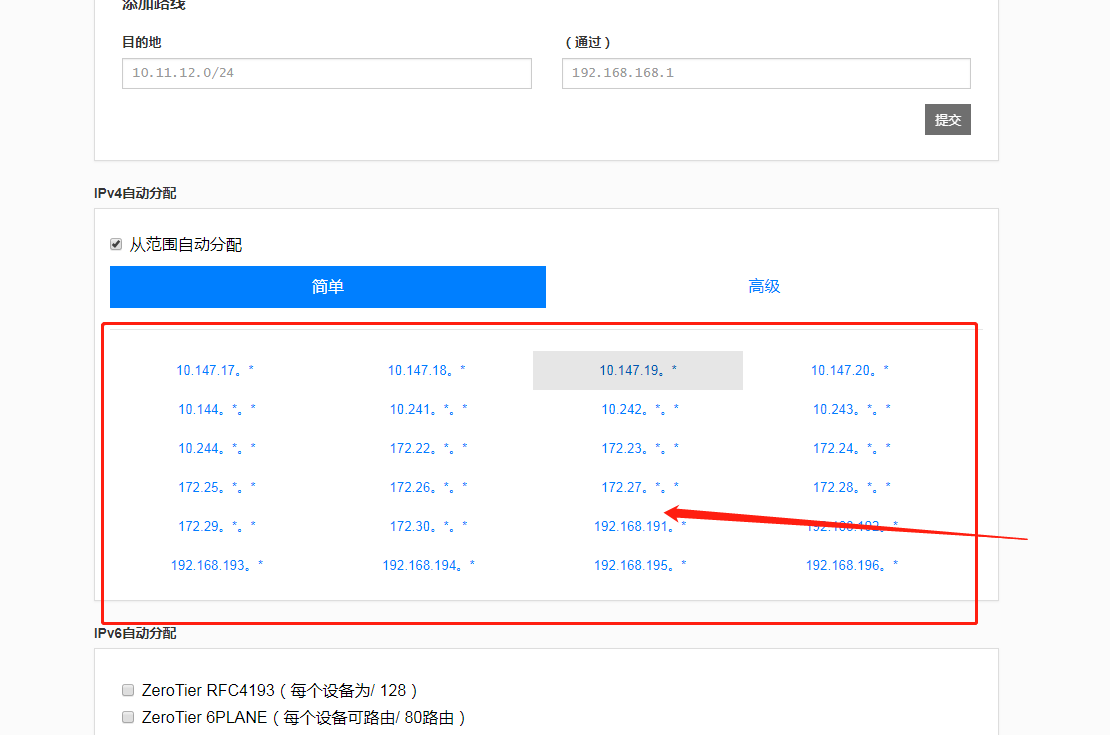The height and width of the screenshot is (735, 1110).
Task: Click the 通过 (via) input field
Action: [765, 73]
